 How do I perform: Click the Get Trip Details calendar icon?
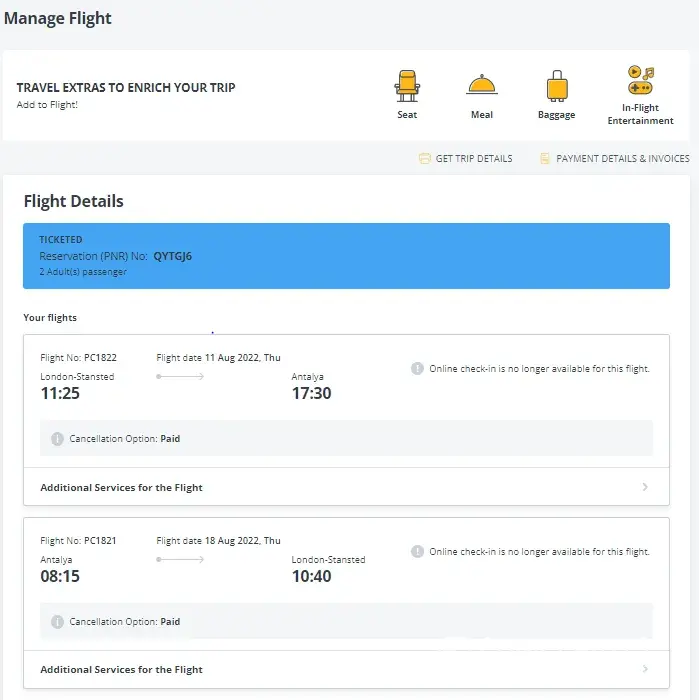425,159
